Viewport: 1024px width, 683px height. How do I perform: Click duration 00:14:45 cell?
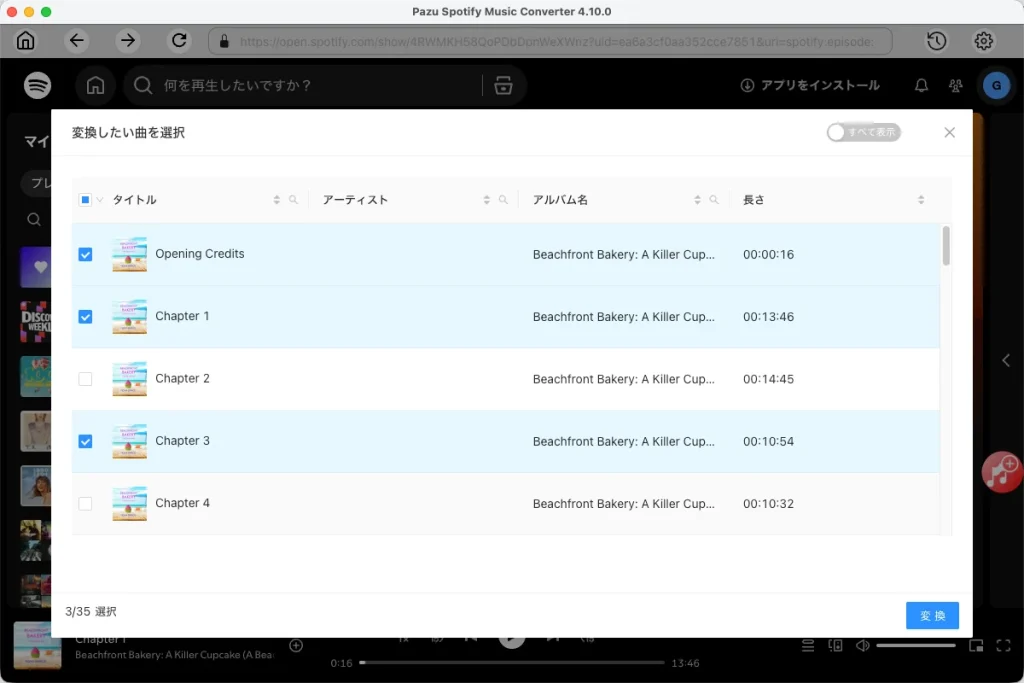769,379
